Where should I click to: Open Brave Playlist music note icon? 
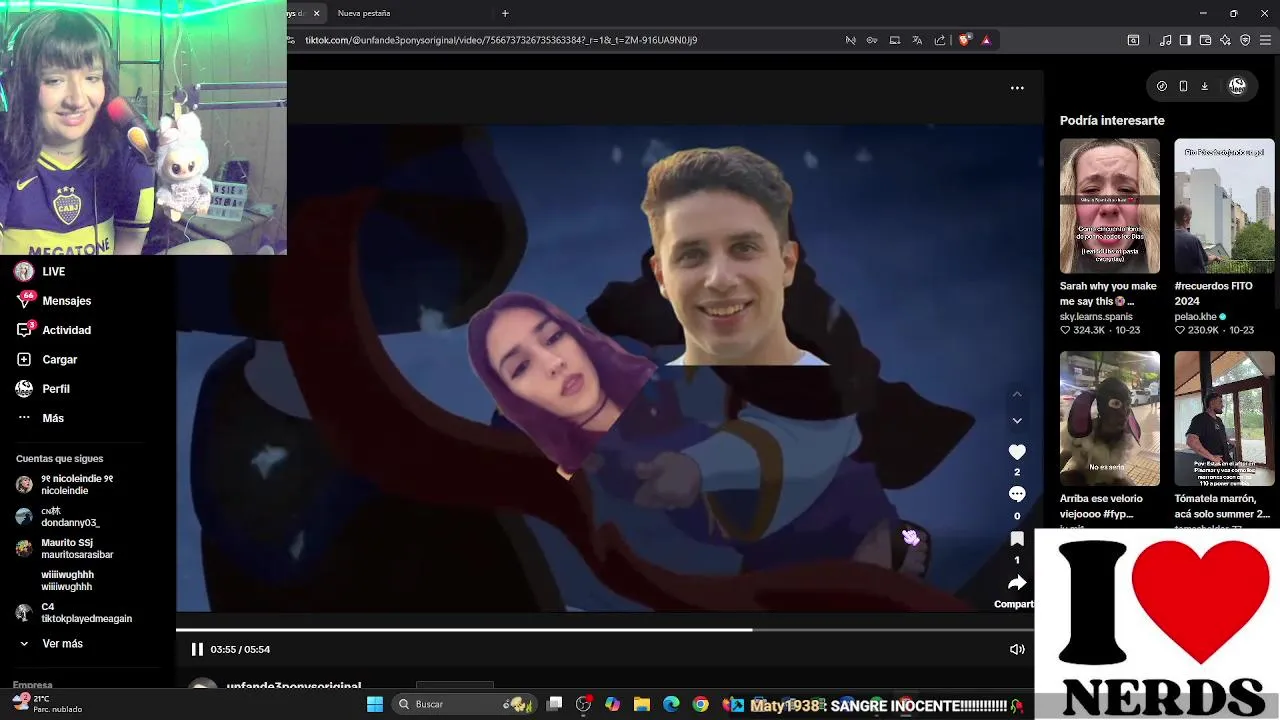point(1166,40)
